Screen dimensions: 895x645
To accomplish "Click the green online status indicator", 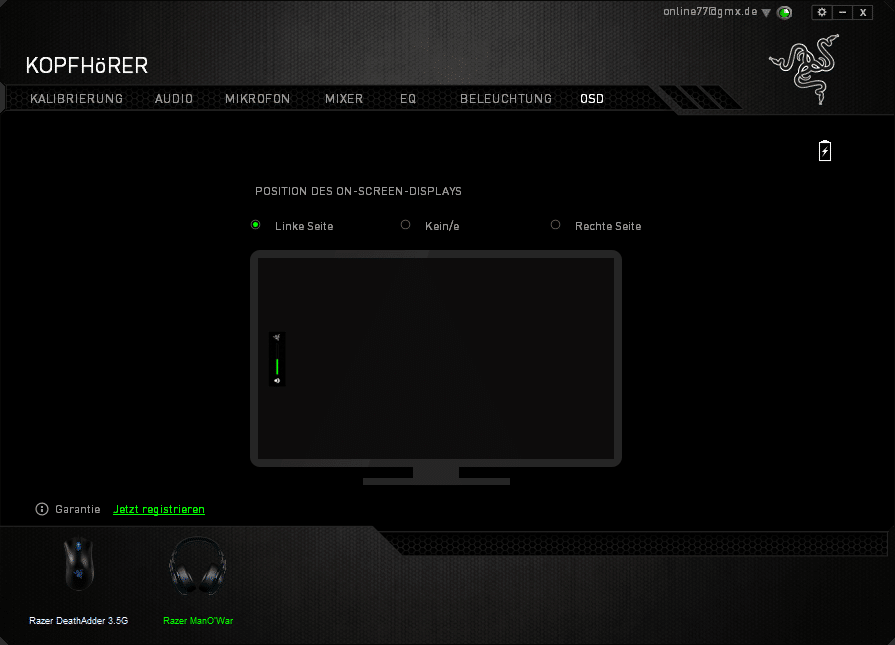I will (785, 13).
